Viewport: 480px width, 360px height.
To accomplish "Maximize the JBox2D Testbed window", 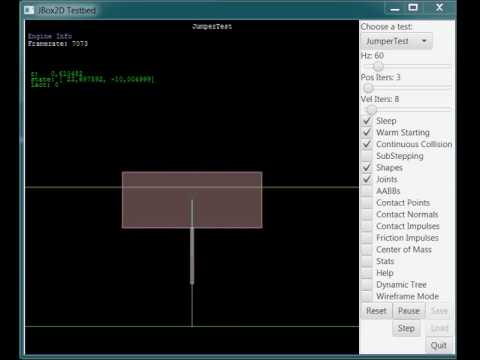I will point(413,8).
